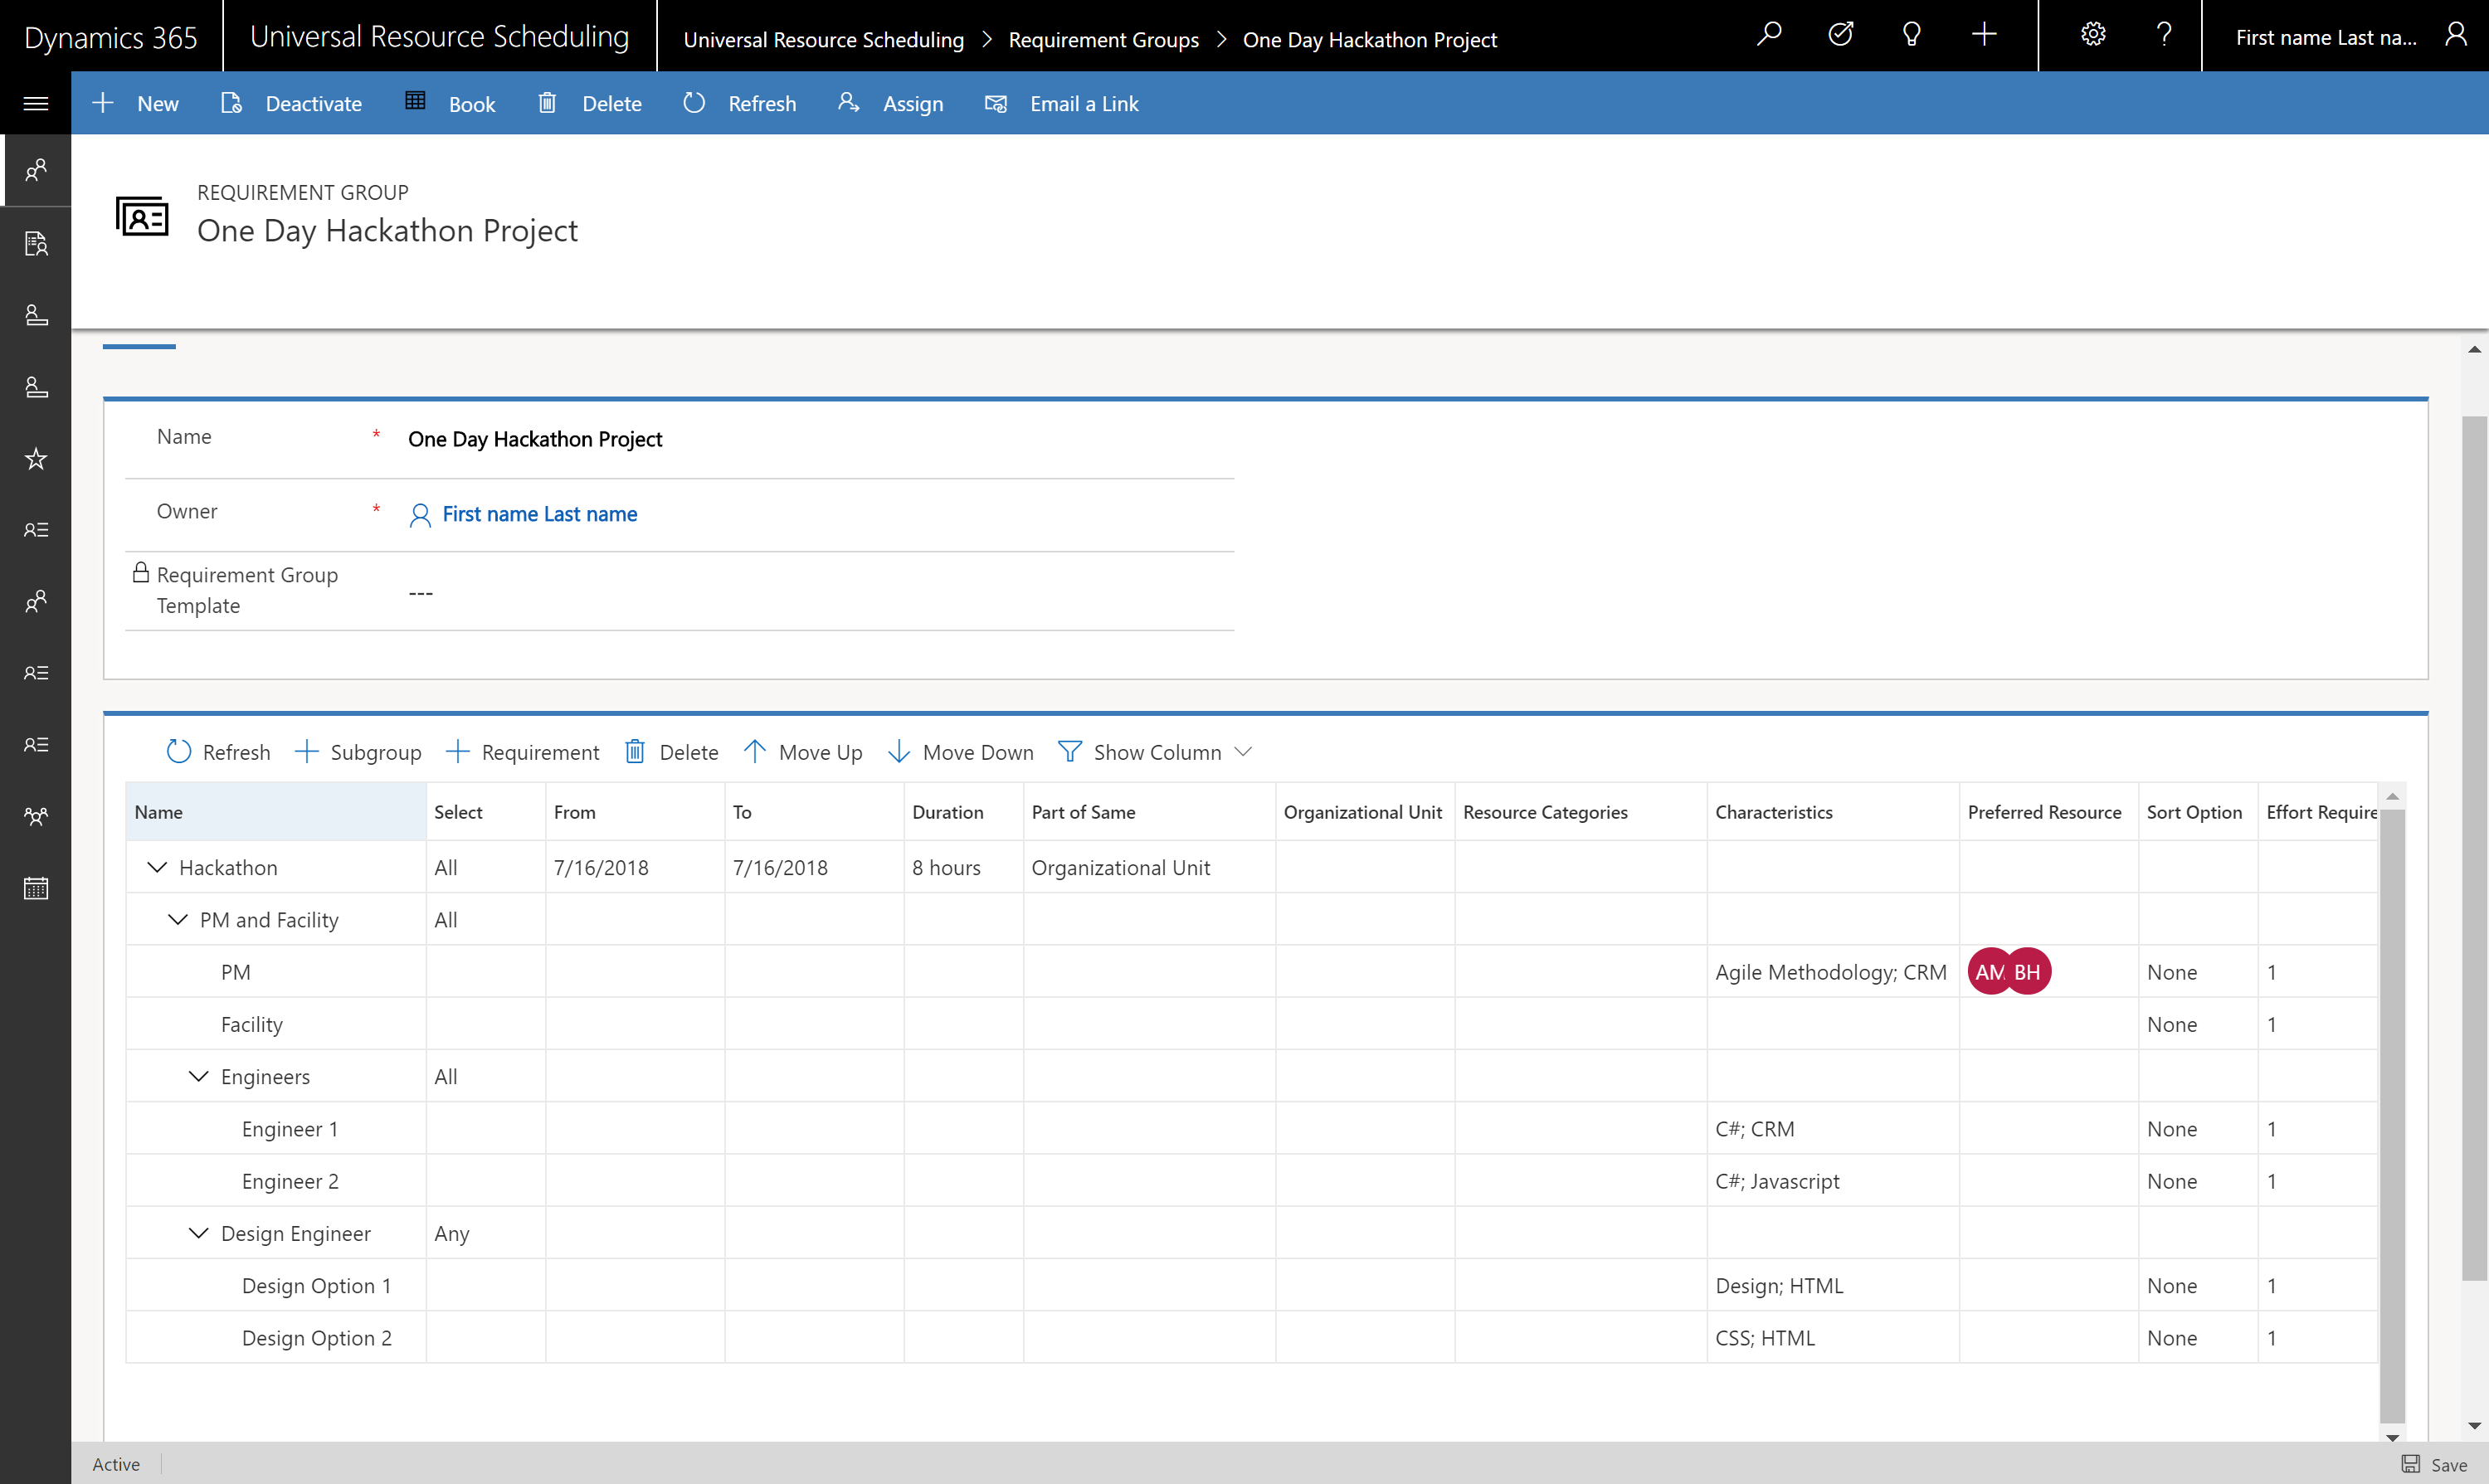Click the grid Refresh button
2489x1484 pixels.
[218, 752]
